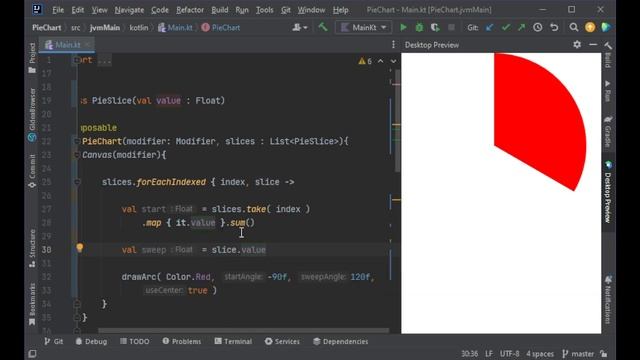Click Show History clock icon
Image resolution: width=640 pixels, height=360 pixels.
(x=538, y=27)
